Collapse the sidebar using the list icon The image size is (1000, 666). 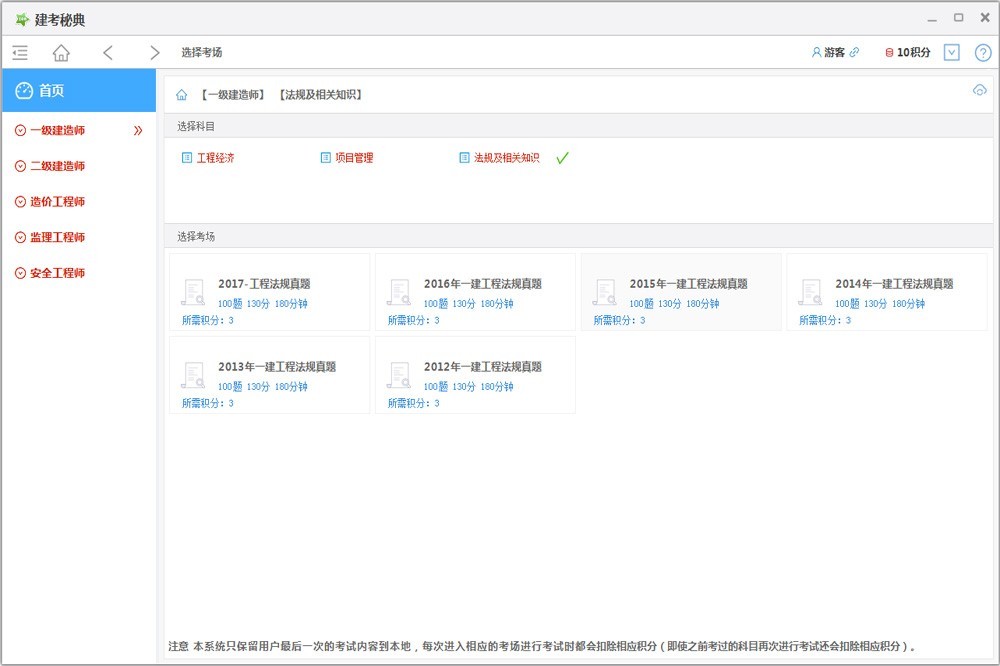click(19, 52)
